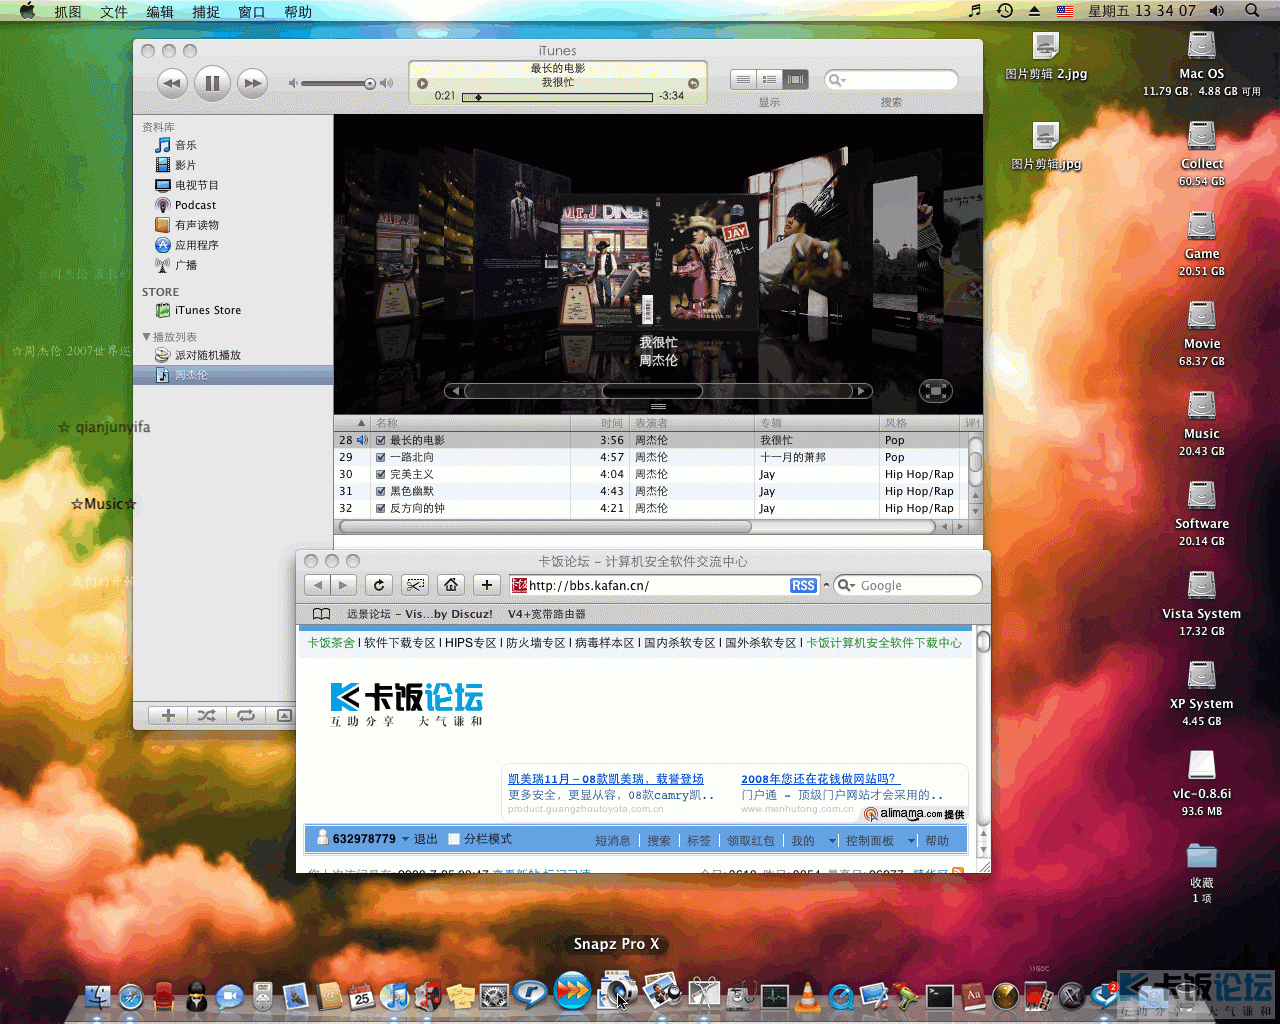The height and width of the screenshot is (1024, 1280).
Task: Uncheck song 黑色幽默
Action: pyautogui.click(x=380, y=491)
